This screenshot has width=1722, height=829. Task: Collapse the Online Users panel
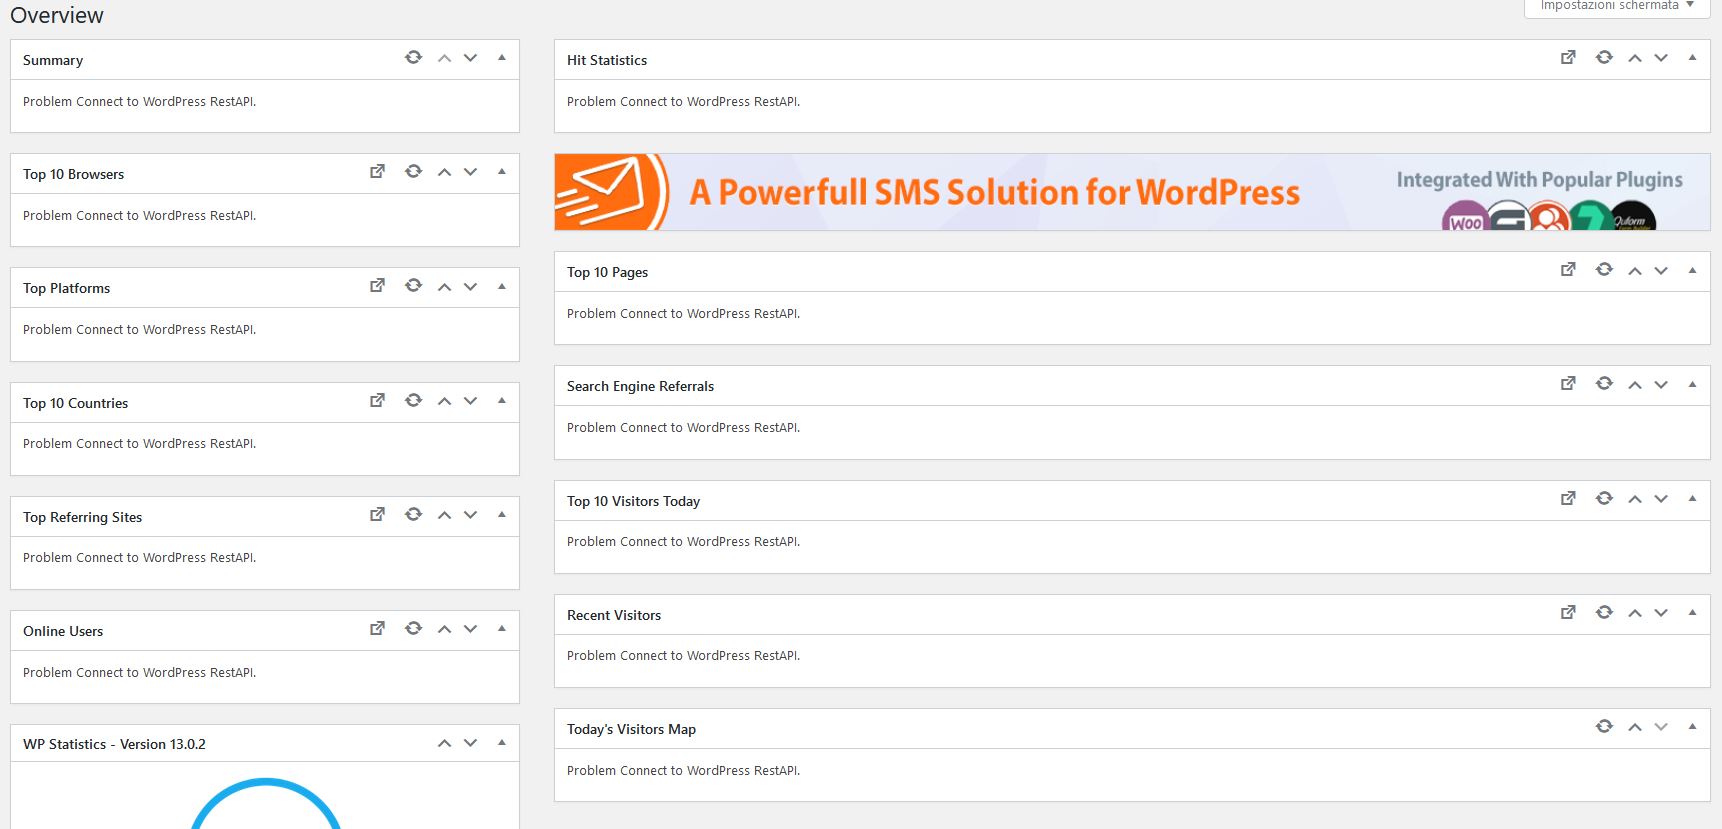pyautogui.click(x=502, y=629)
